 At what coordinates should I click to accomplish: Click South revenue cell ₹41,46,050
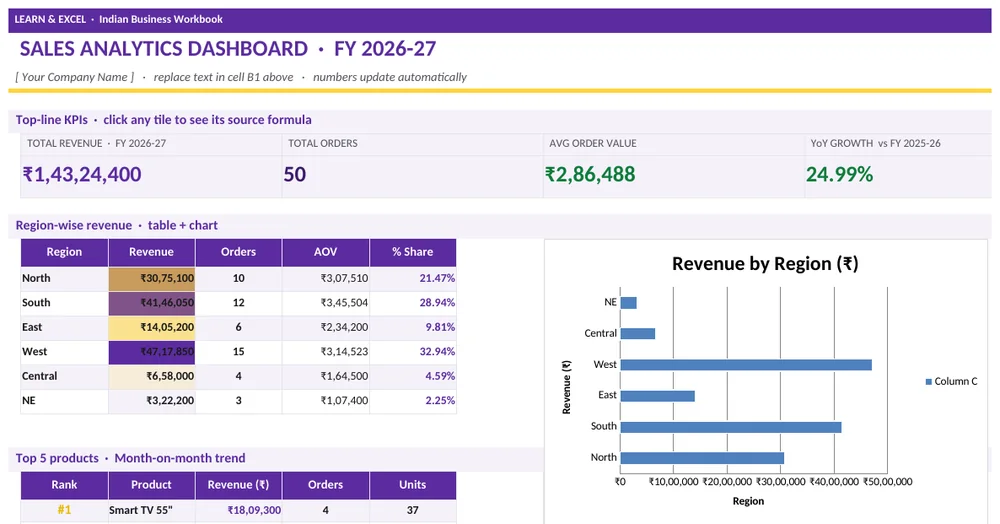point(151,303)
